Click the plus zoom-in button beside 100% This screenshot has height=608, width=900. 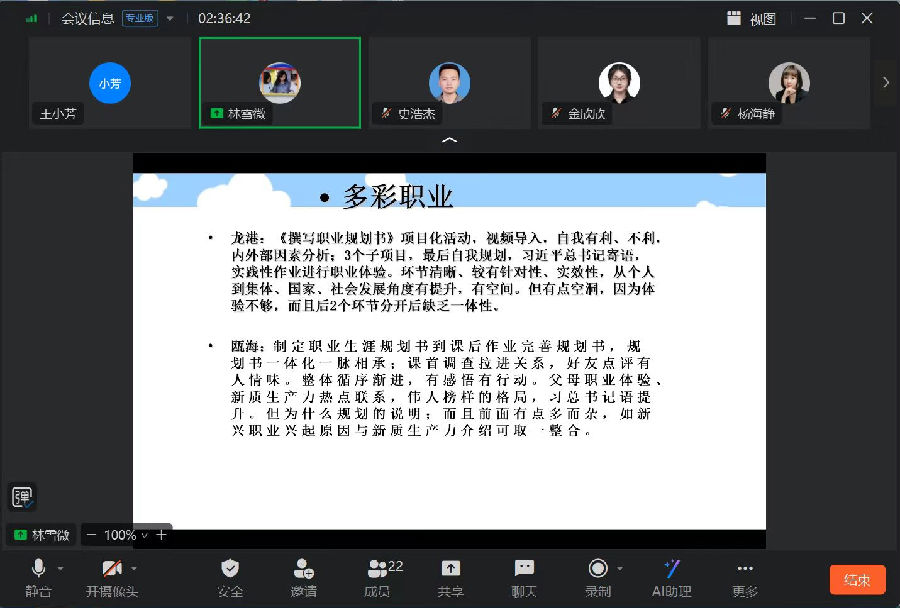click(161, 535)
